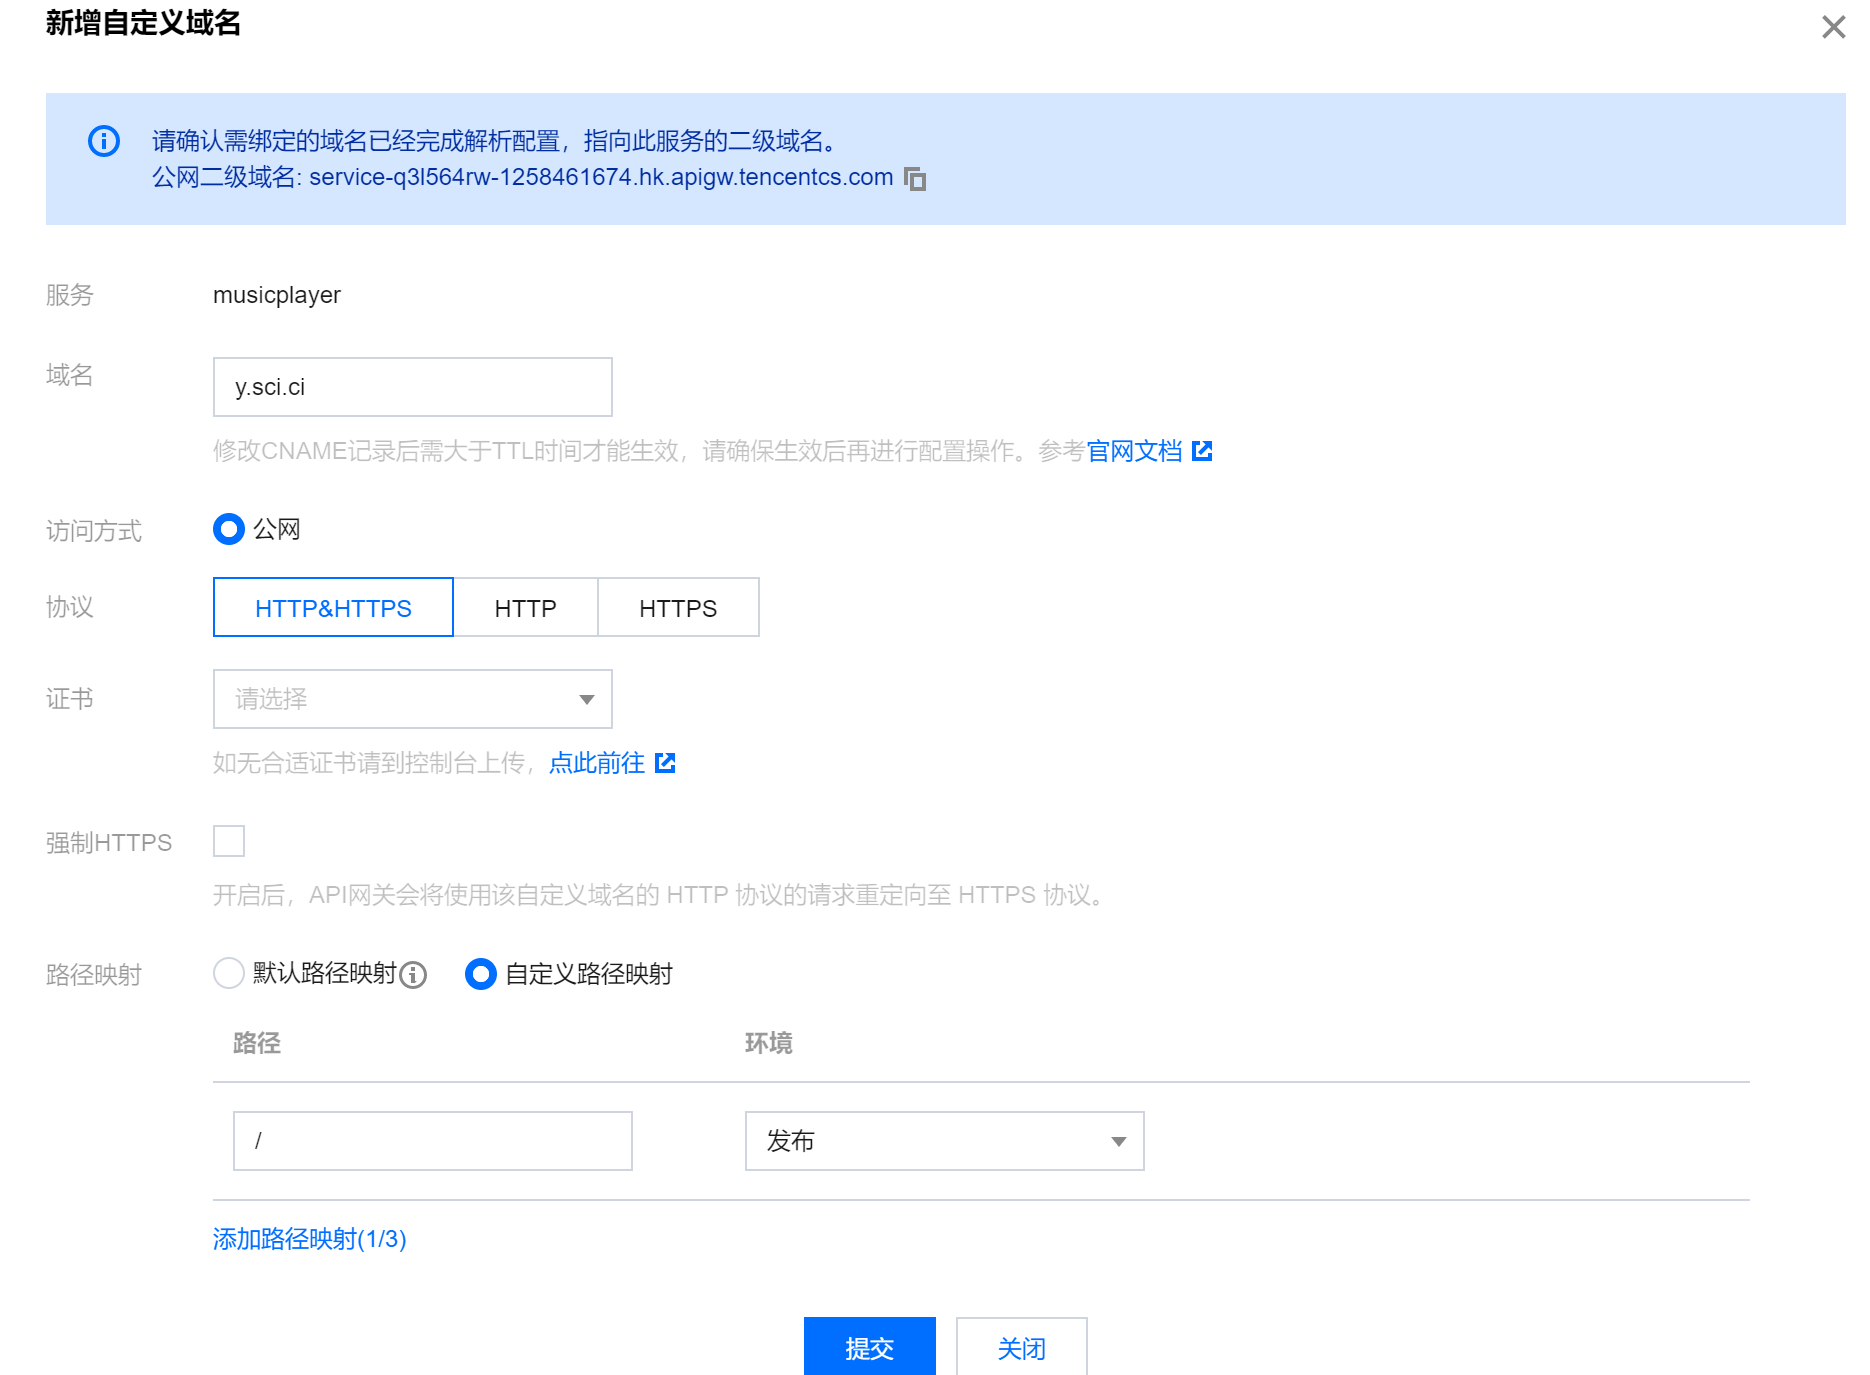Select the HTTP&HTTPS protocol tab
1870x1375 pixels.
click(333, 607)
